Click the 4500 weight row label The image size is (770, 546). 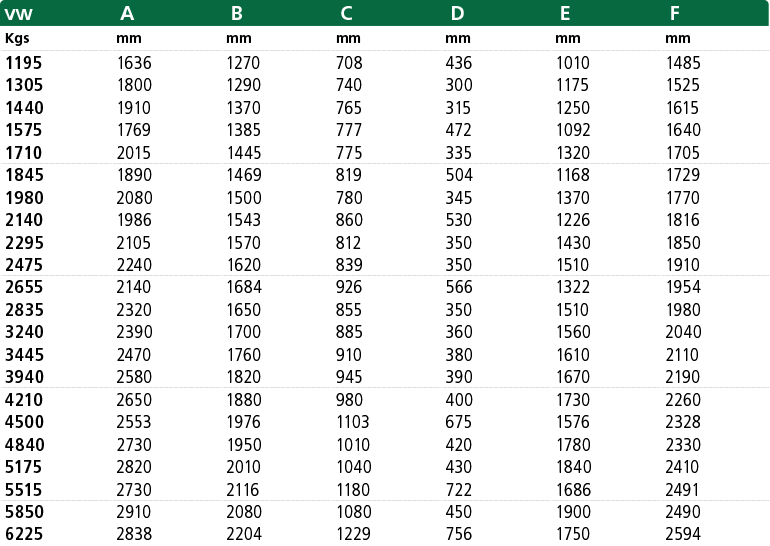click(24, 422)
